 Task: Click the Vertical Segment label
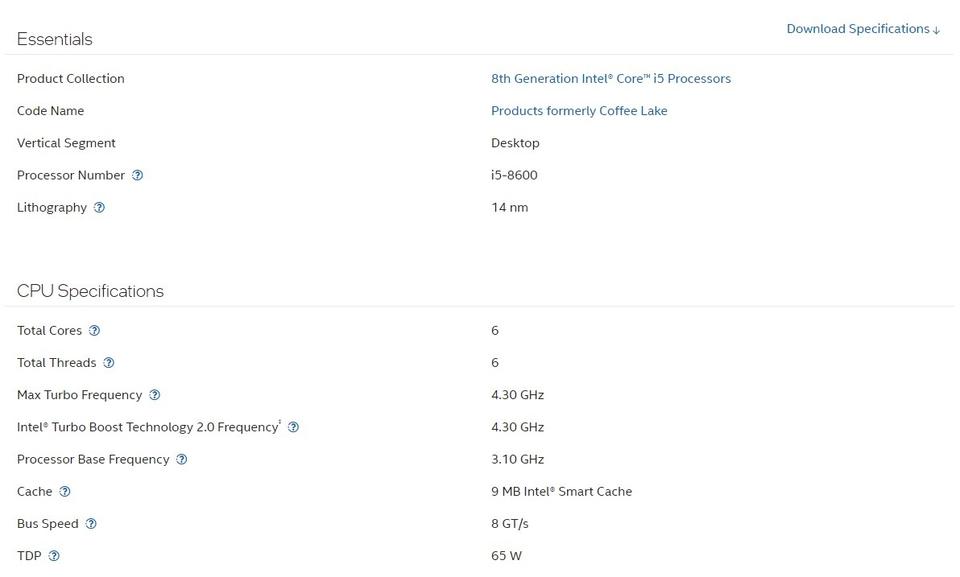pyautogui.click(x=66, y=143)
